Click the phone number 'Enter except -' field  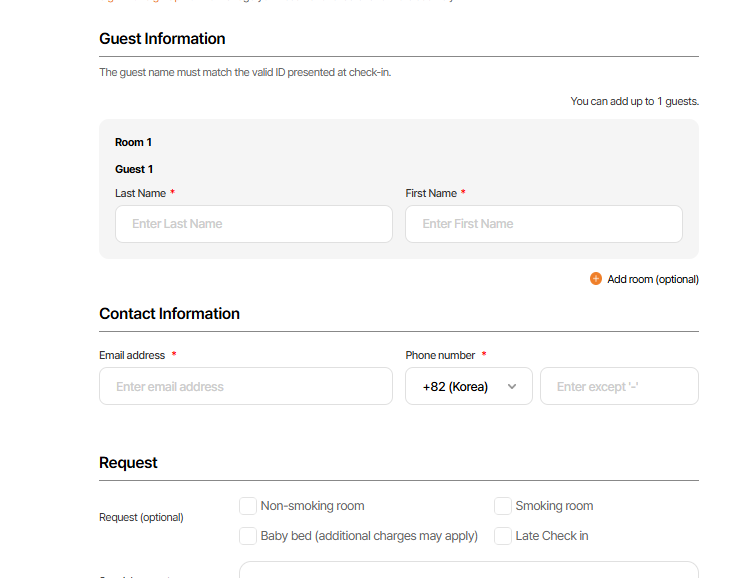(x=619, y=387)
